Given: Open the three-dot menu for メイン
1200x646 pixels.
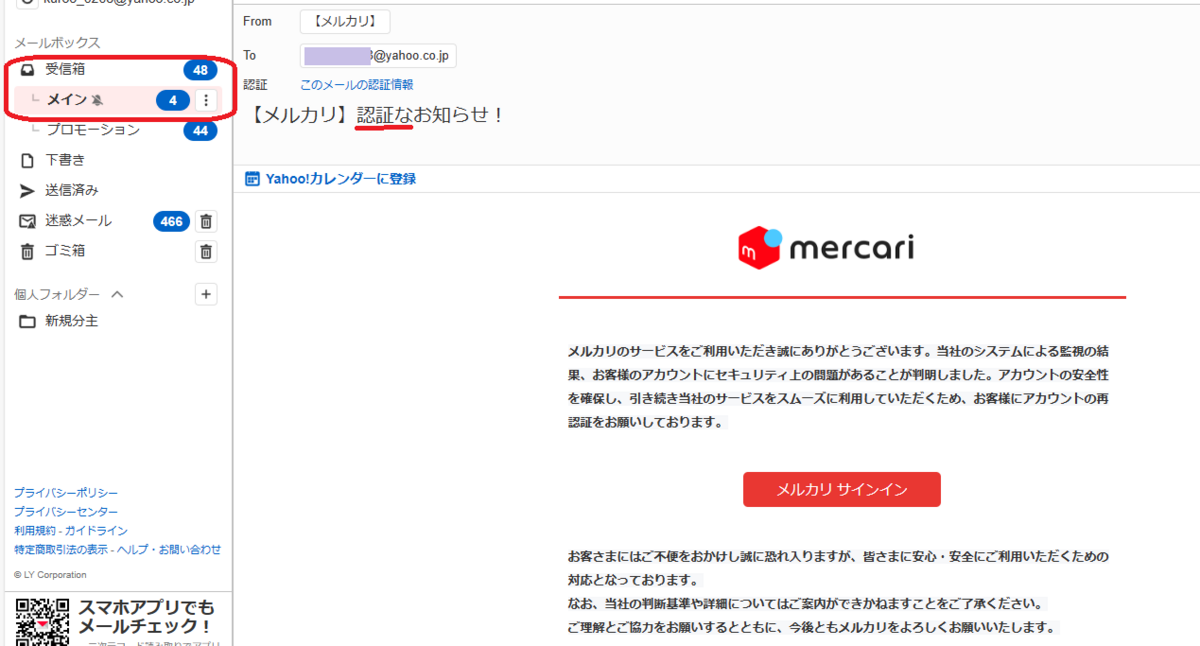Looking at the screenshot, I should [x=205, y=100].
